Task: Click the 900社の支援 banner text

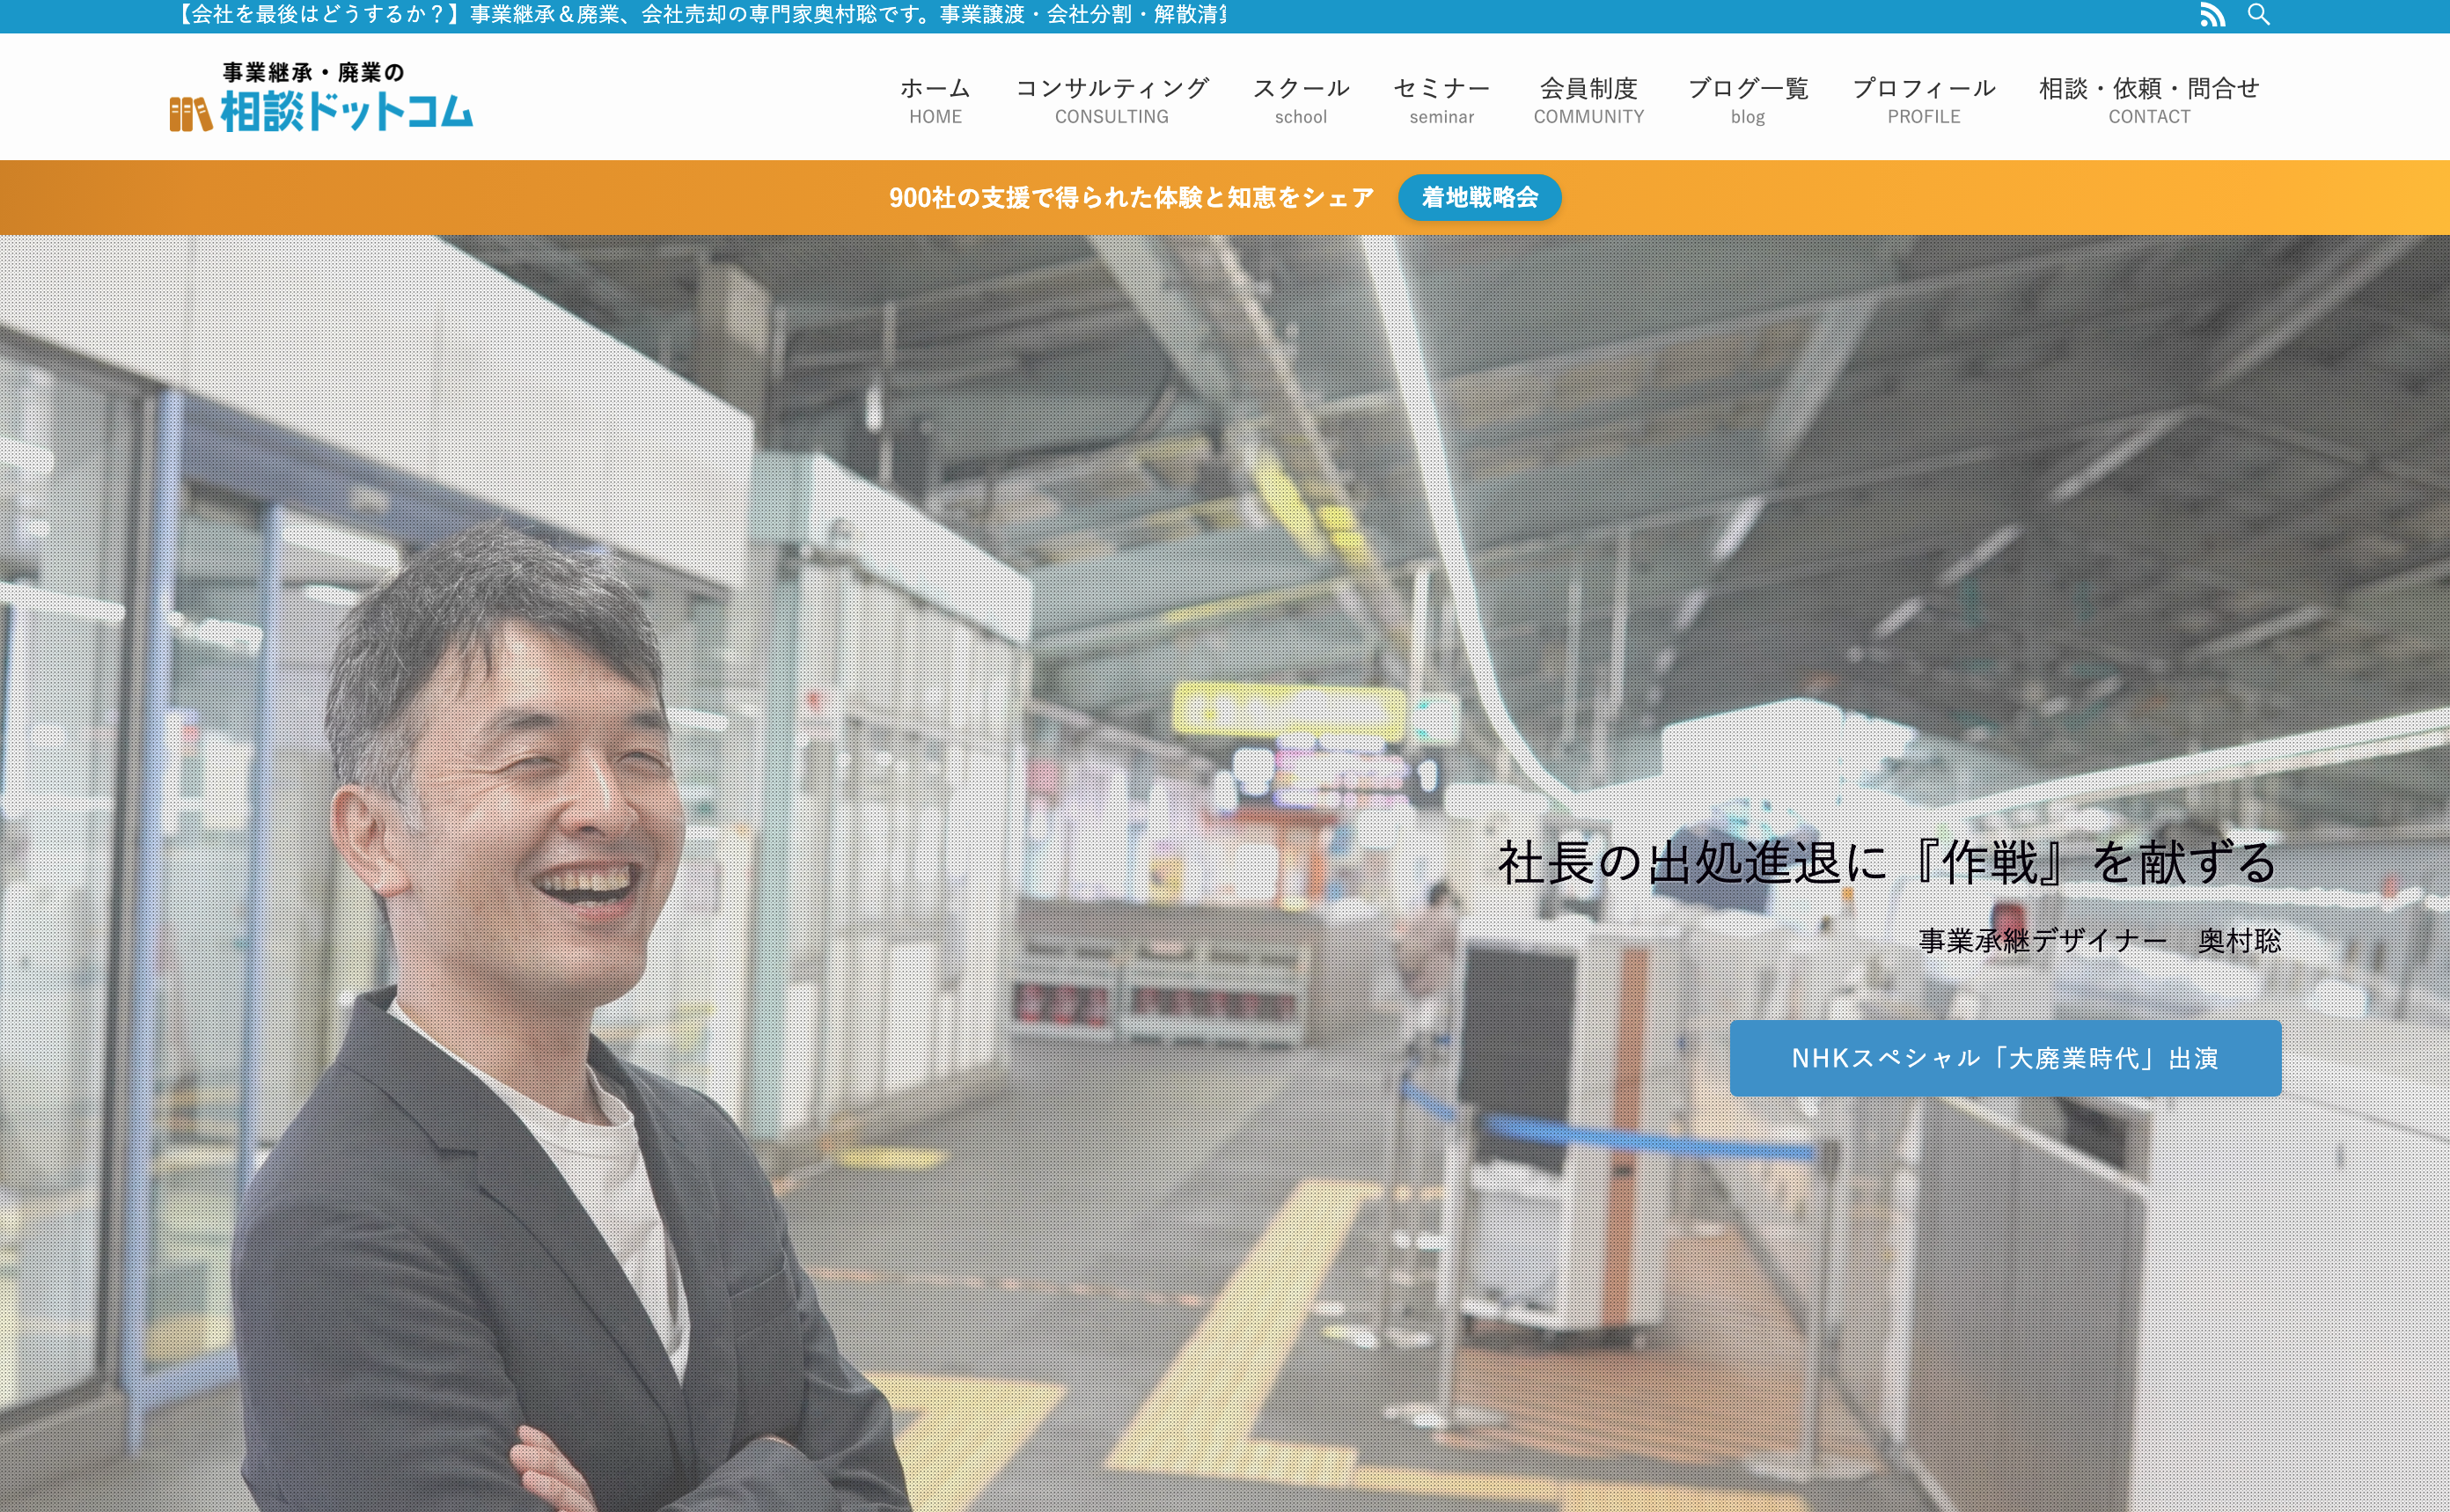Action: pos(1130,197)
